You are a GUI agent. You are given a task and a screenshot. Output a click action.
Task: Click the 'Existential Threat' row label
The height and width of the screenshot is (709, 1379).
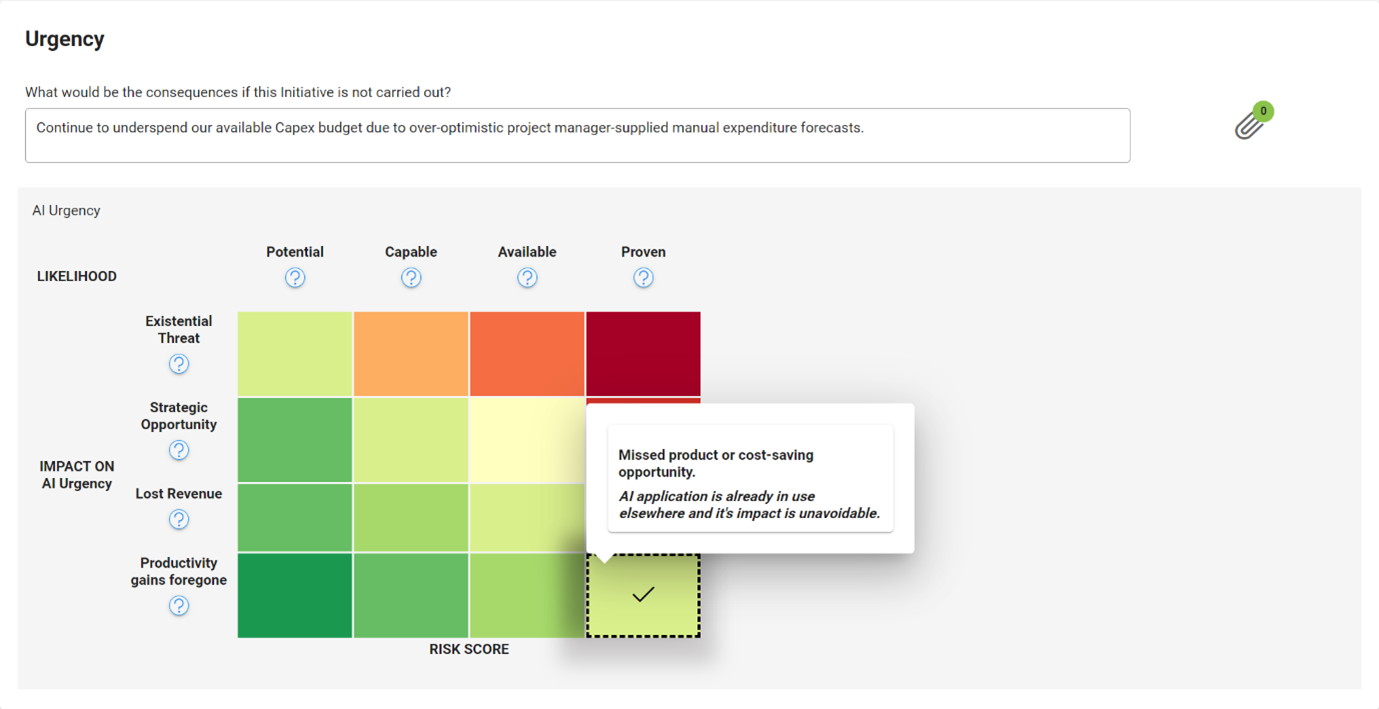pyautogui.click(x=179, y=330)
